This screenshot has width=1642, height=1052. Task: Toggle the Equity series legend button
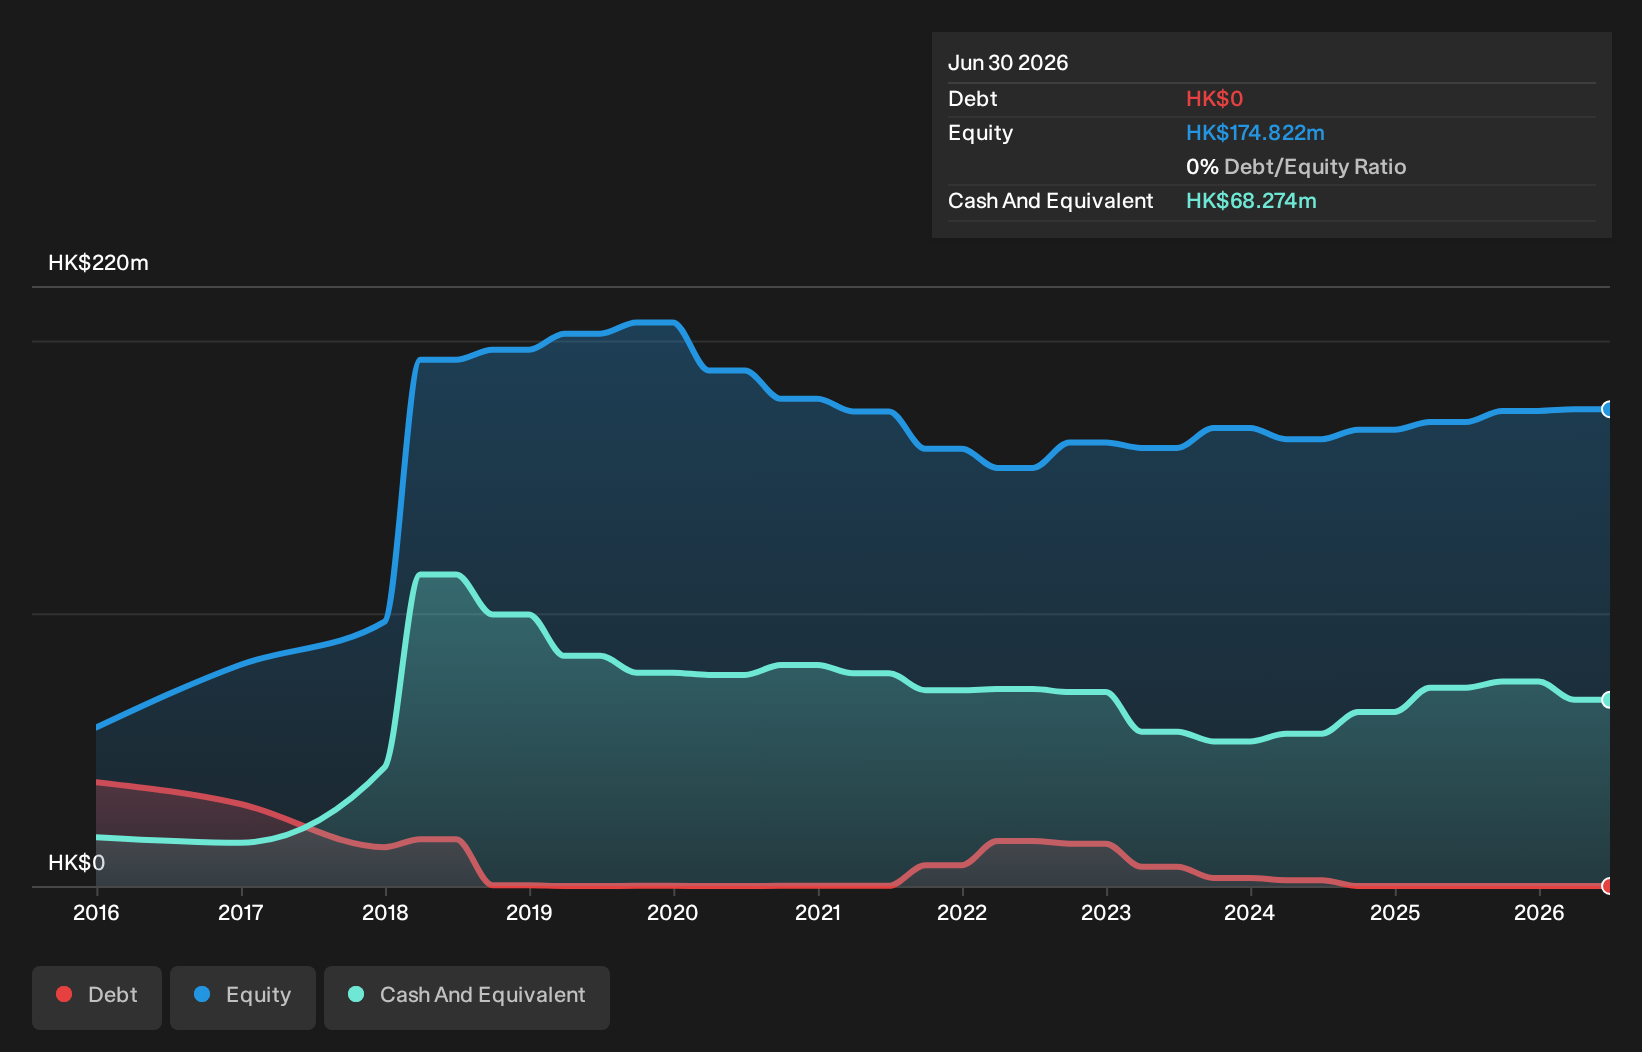pos(243,997)
